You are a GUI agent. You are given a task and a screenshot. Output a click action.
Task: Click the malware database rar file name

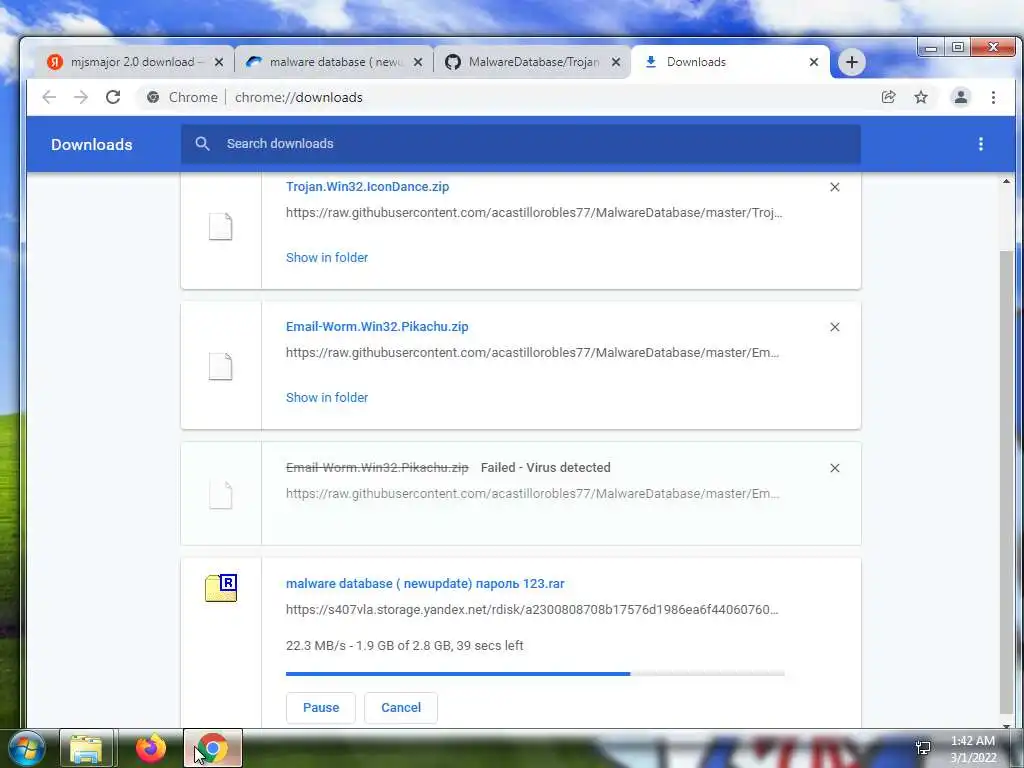(x=425, y=584)
